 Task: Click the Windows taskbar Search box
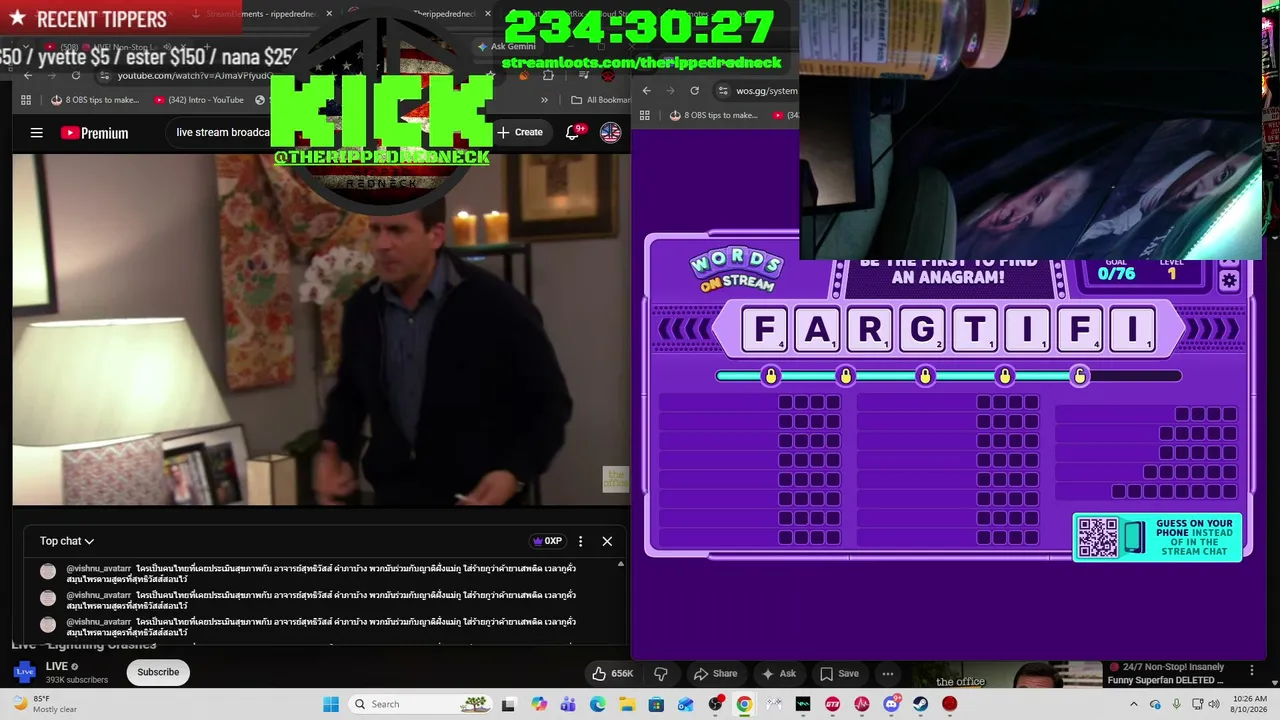[x=420, y=704]
